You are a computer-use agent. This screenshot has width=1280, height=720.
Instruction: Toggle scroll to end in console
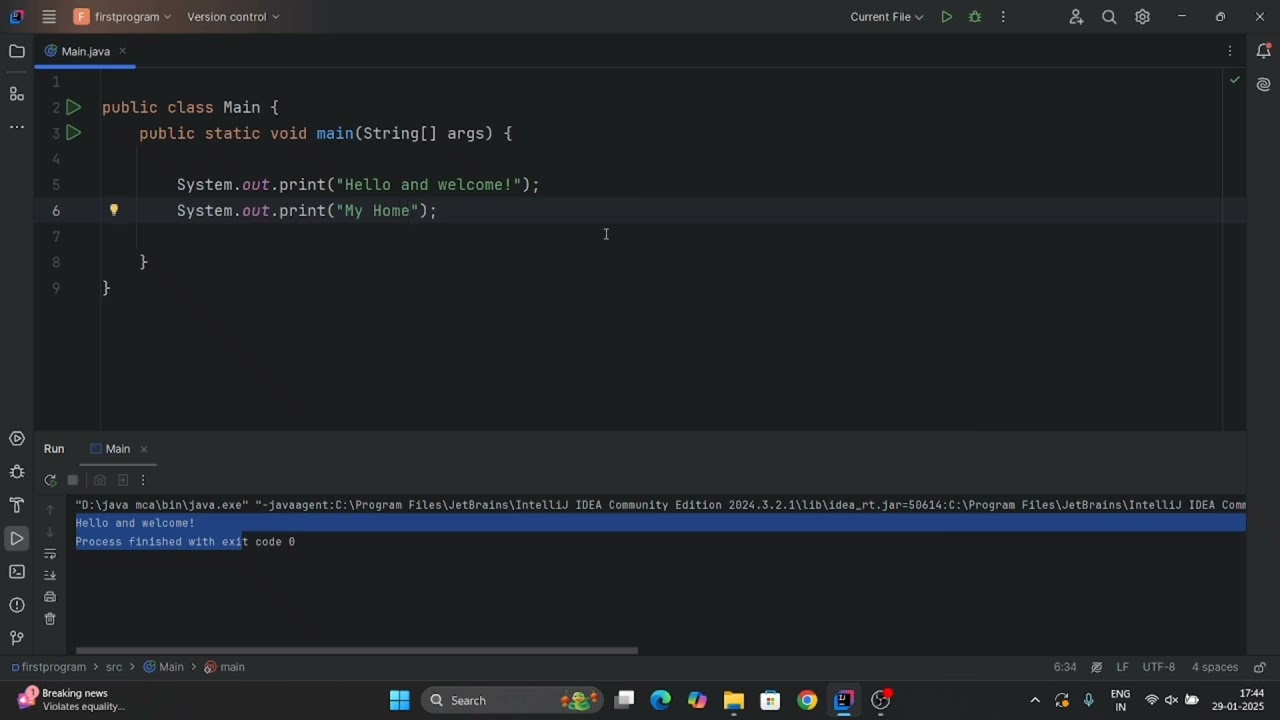click(x=50, y=575)
